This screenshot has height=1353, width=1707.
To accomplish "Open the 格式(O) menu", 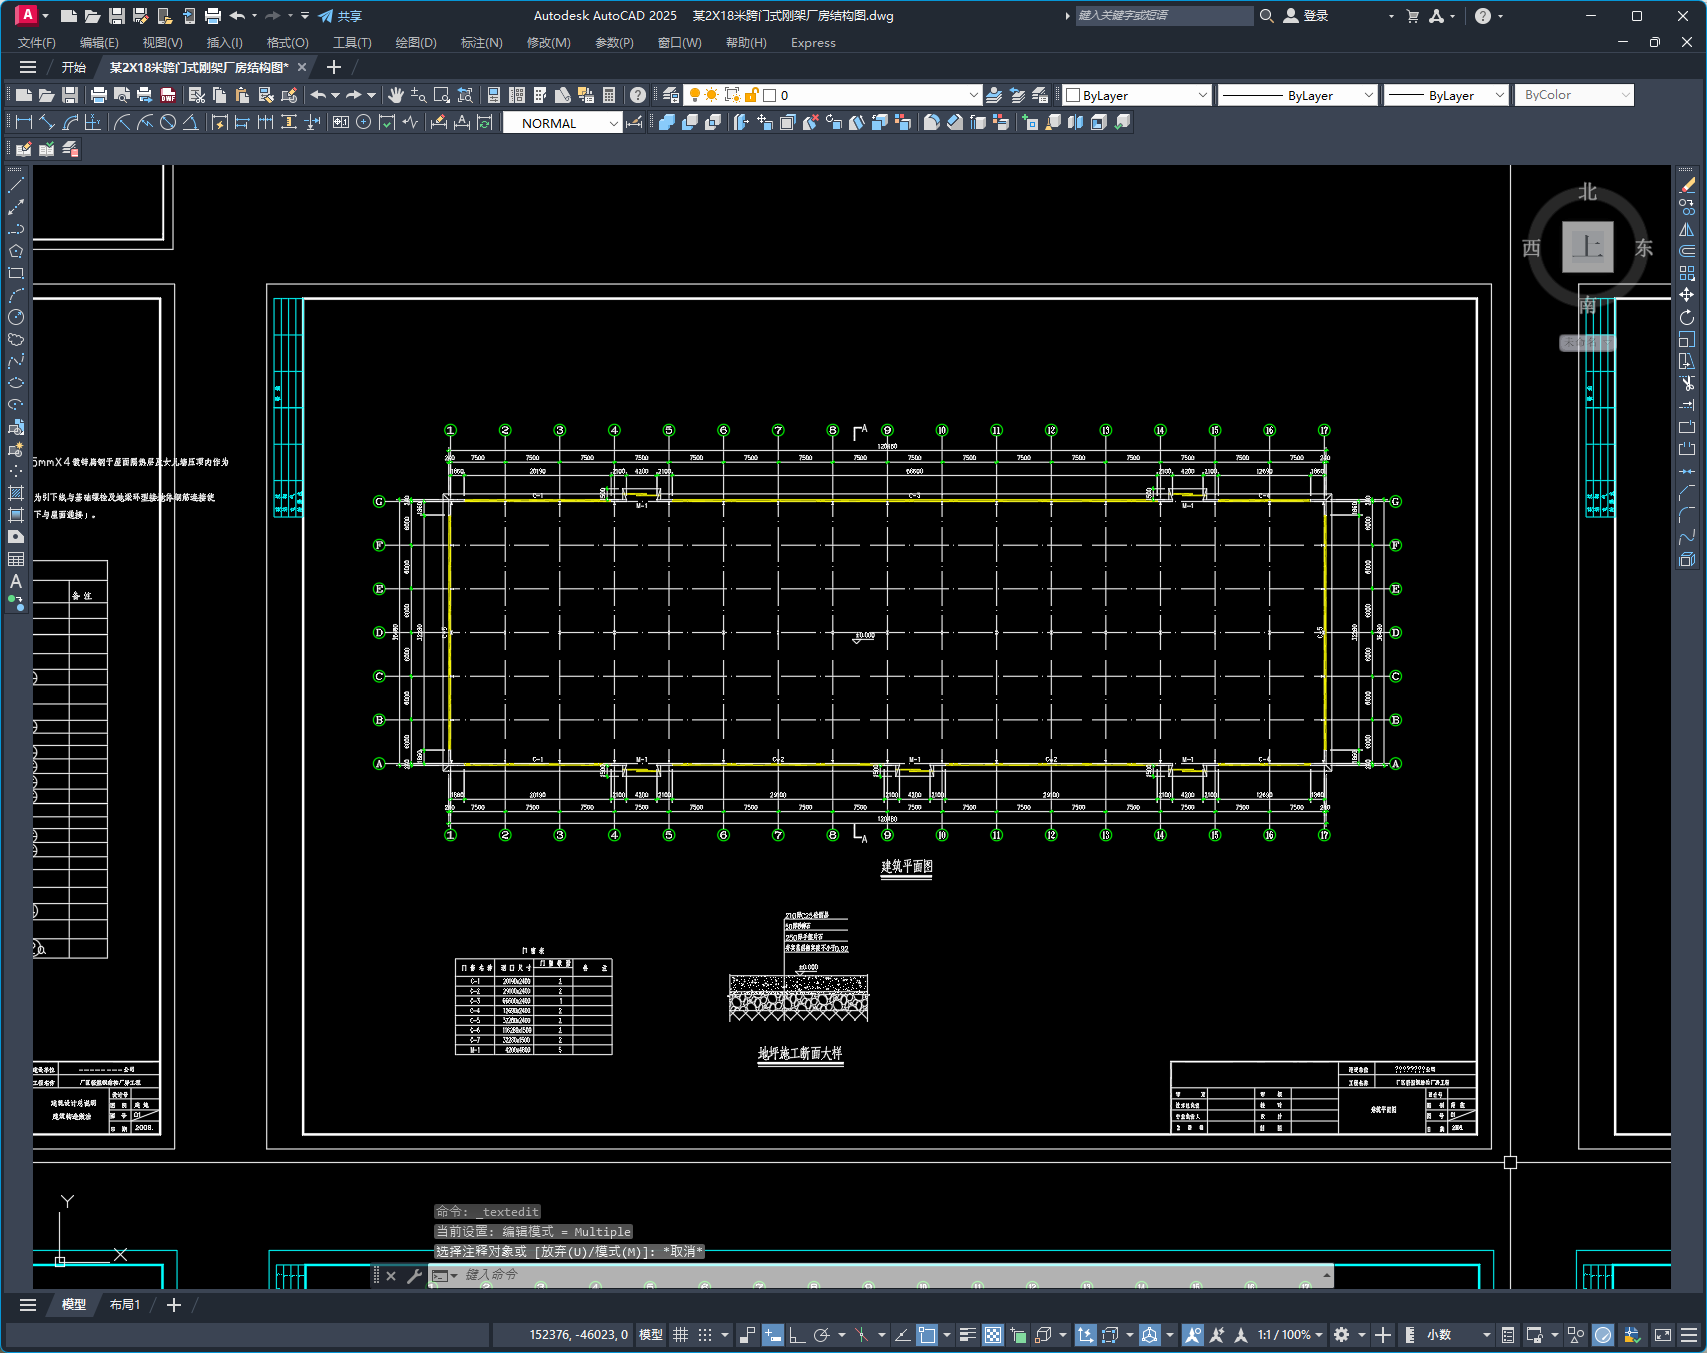I will 287,43.
